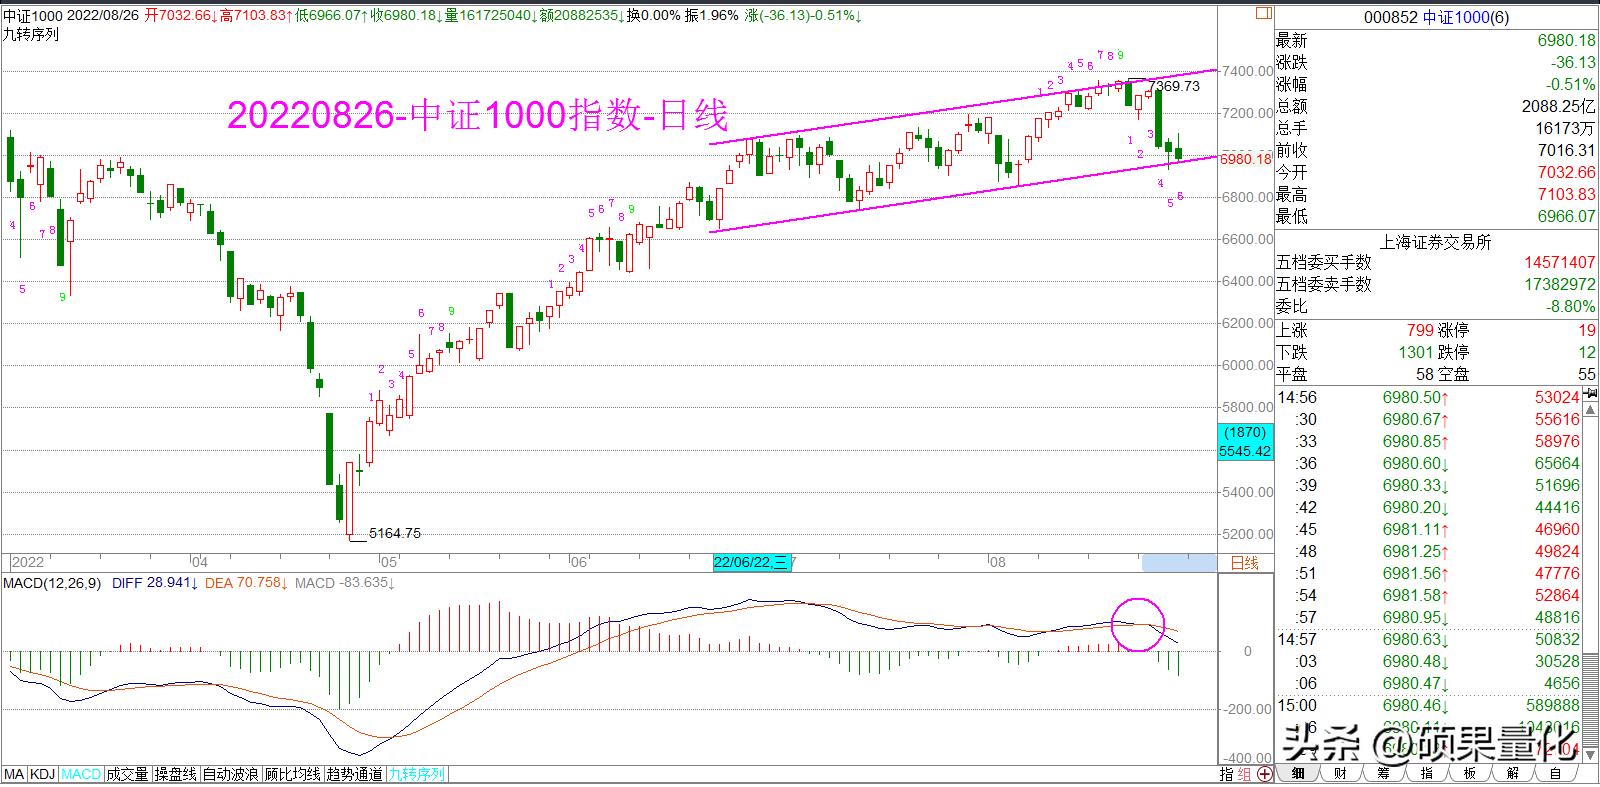Click the 5164.75 low price label
The width and height of the screenshot is (1600, 787).
(395, 533)
